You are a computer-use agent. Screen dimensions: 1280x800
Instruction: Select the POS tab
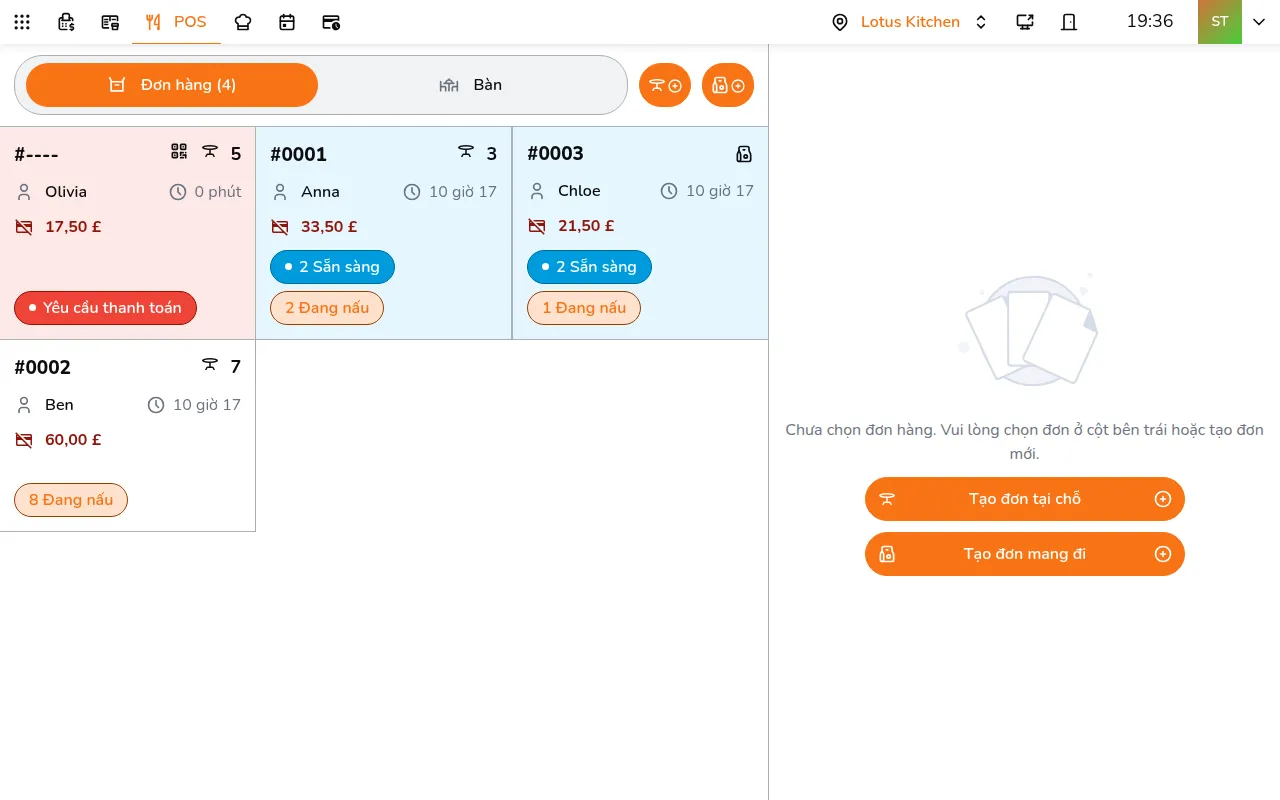pyautogui.click(x=176, y=22)
